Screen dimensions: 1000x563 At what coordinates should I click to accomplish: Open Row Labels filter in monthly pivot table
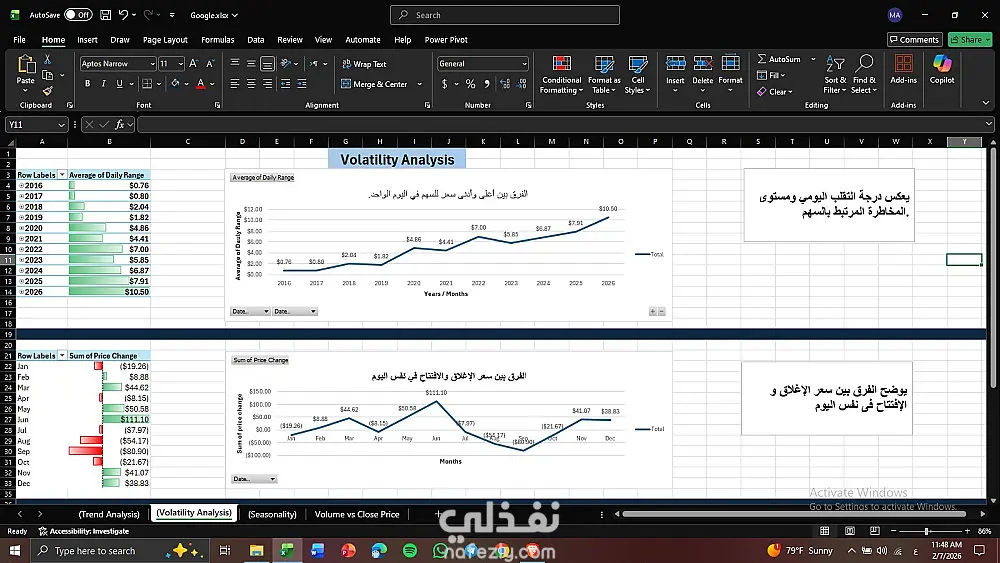62,356
